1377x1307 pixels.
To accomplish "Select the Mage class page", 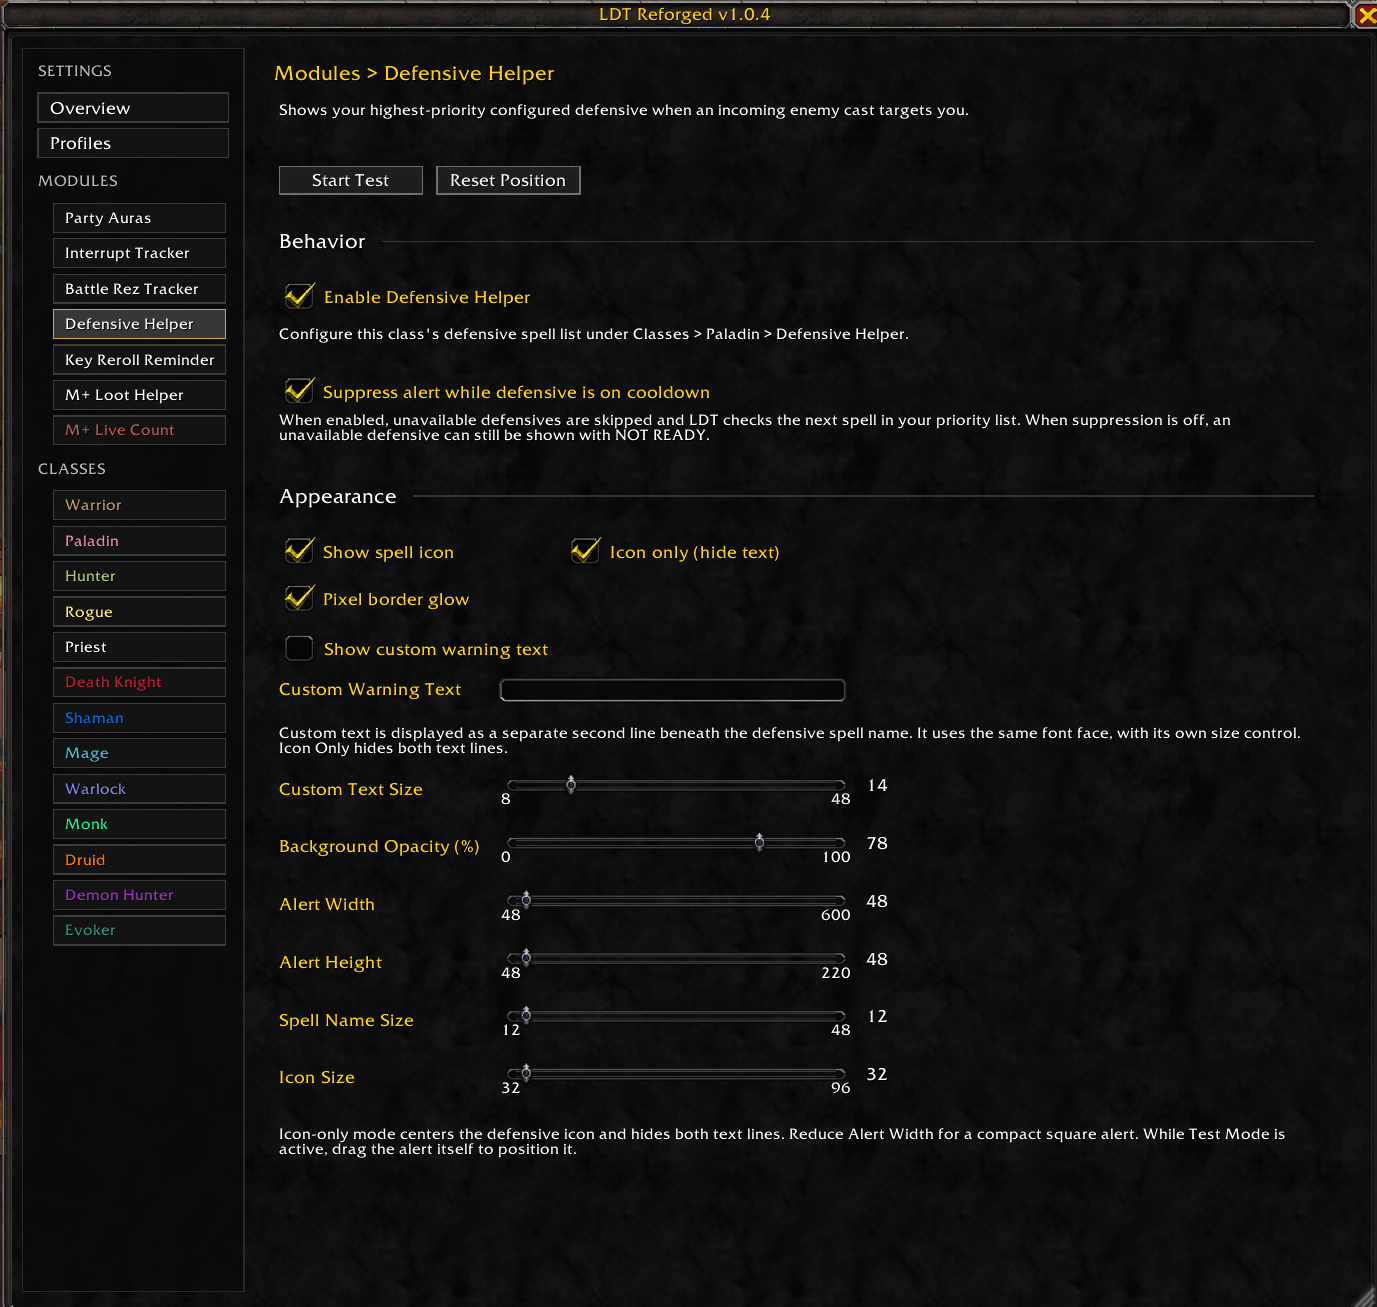I will [x=139, y=753].
